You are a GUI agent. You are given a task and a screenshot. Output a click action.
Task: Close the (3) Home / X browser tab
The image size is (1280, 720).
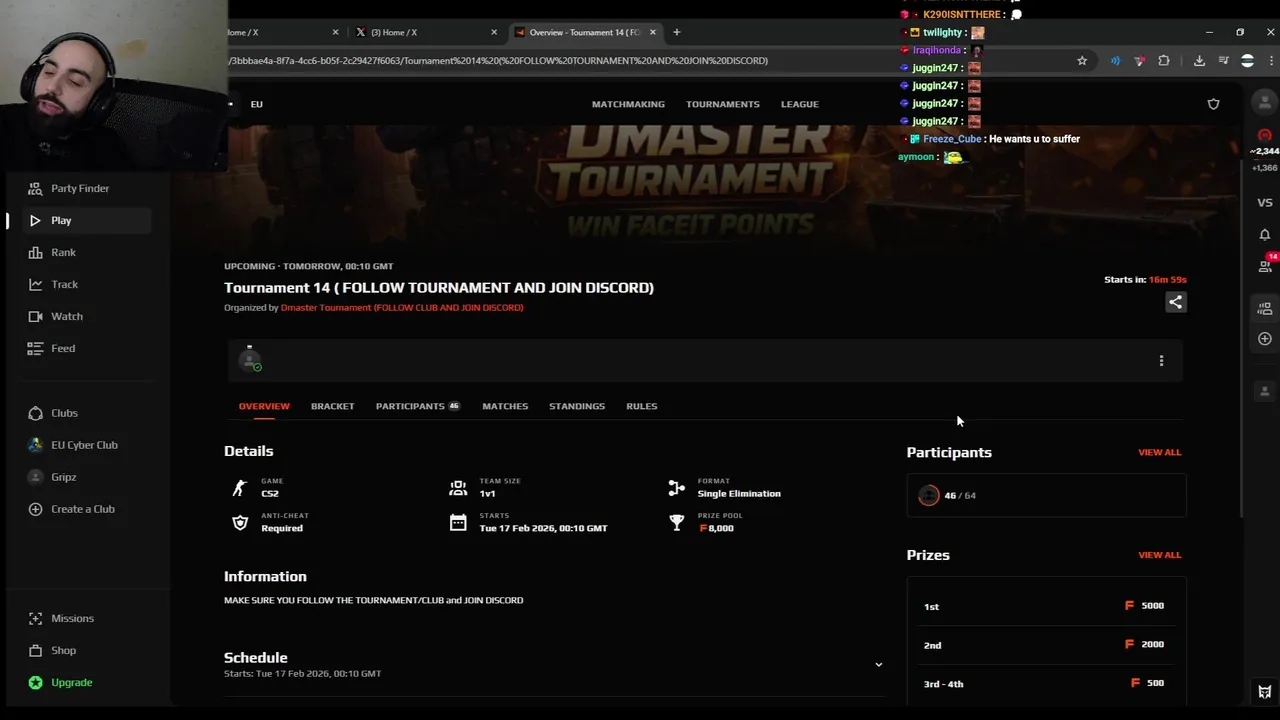[494, 32]
